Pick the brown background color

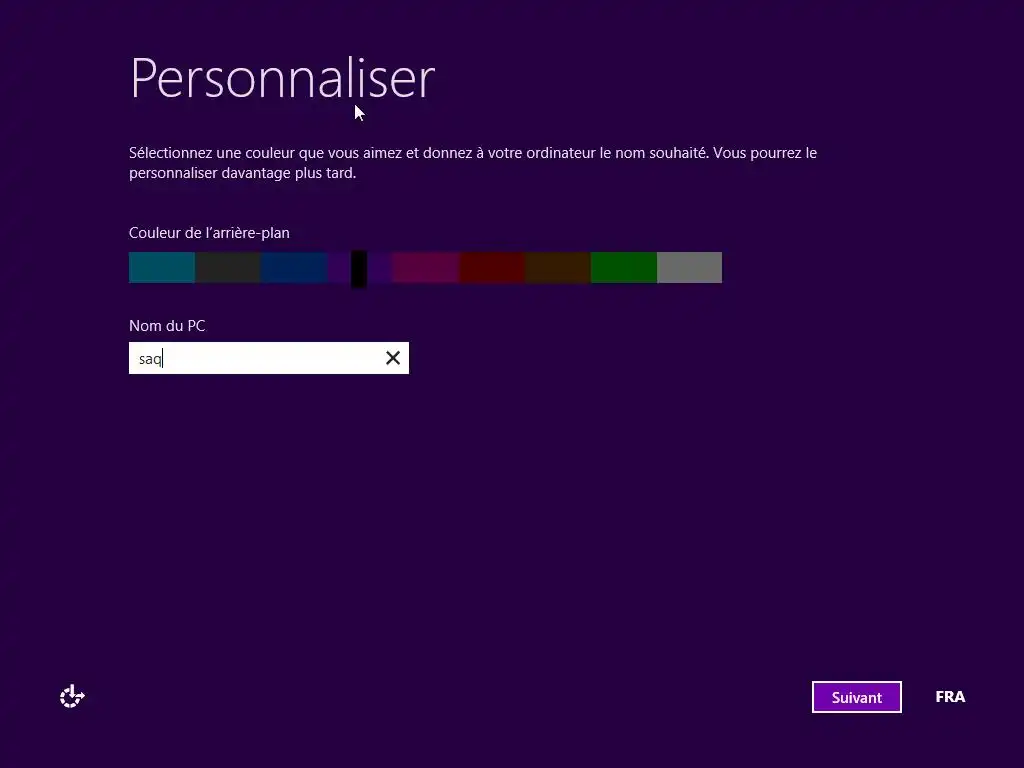pos(558,267)
